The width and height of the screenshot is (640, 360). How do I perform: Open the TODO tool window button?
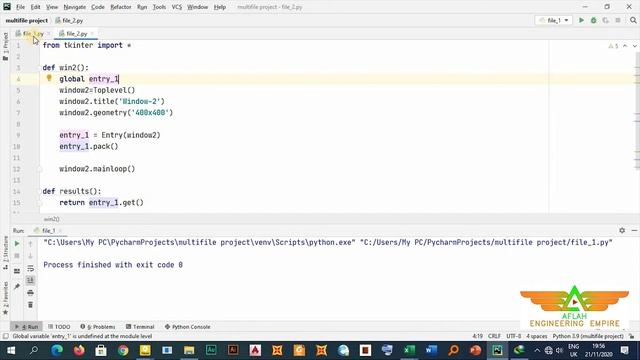click(x=59, y=327)
